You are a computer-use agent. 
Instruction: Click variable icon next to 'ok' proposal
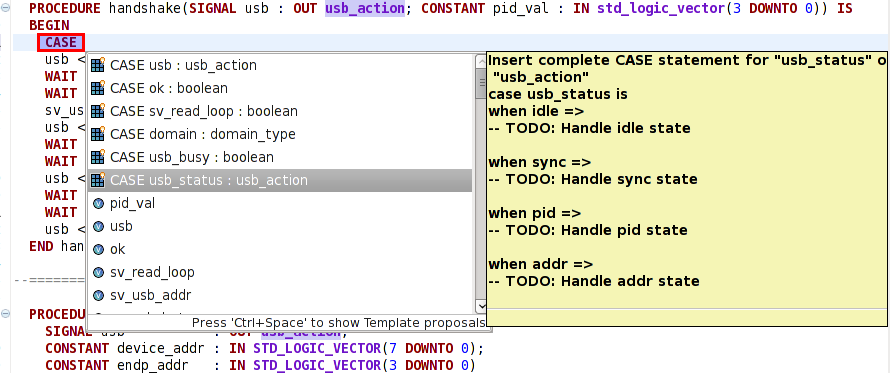[x=98, y=249]
